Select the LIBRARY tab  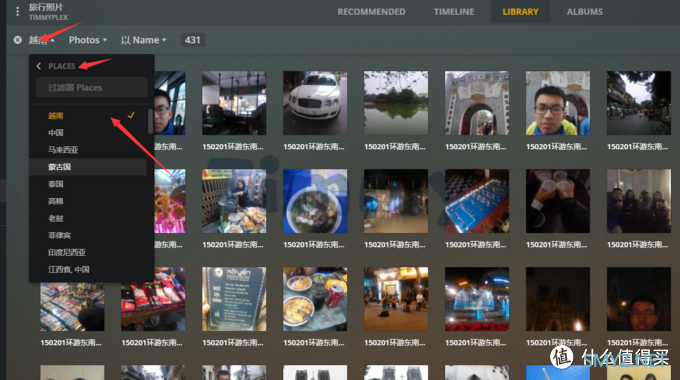coord(520,12)
